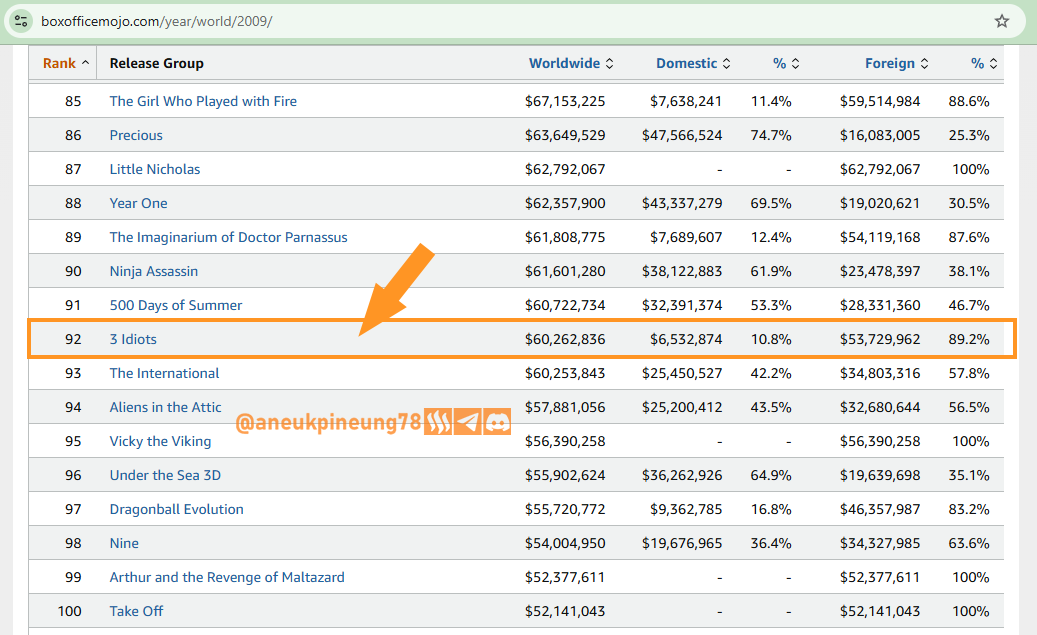Click the boxofficemojo.com URL address field

coord(157,21)
